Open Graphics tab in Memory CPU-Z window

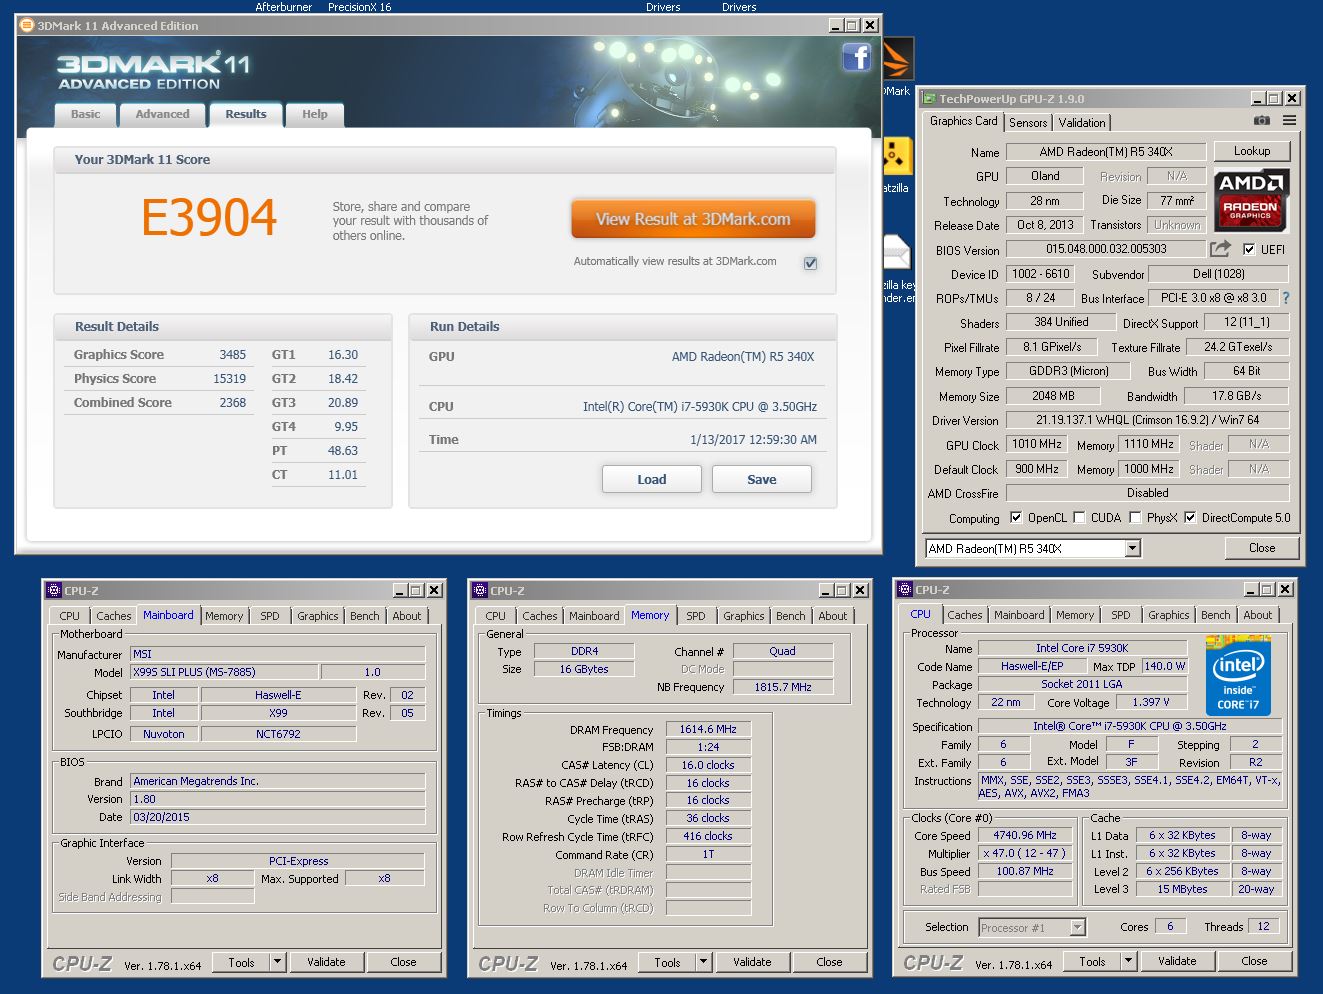pyautogui.click(x=744, y=616)
